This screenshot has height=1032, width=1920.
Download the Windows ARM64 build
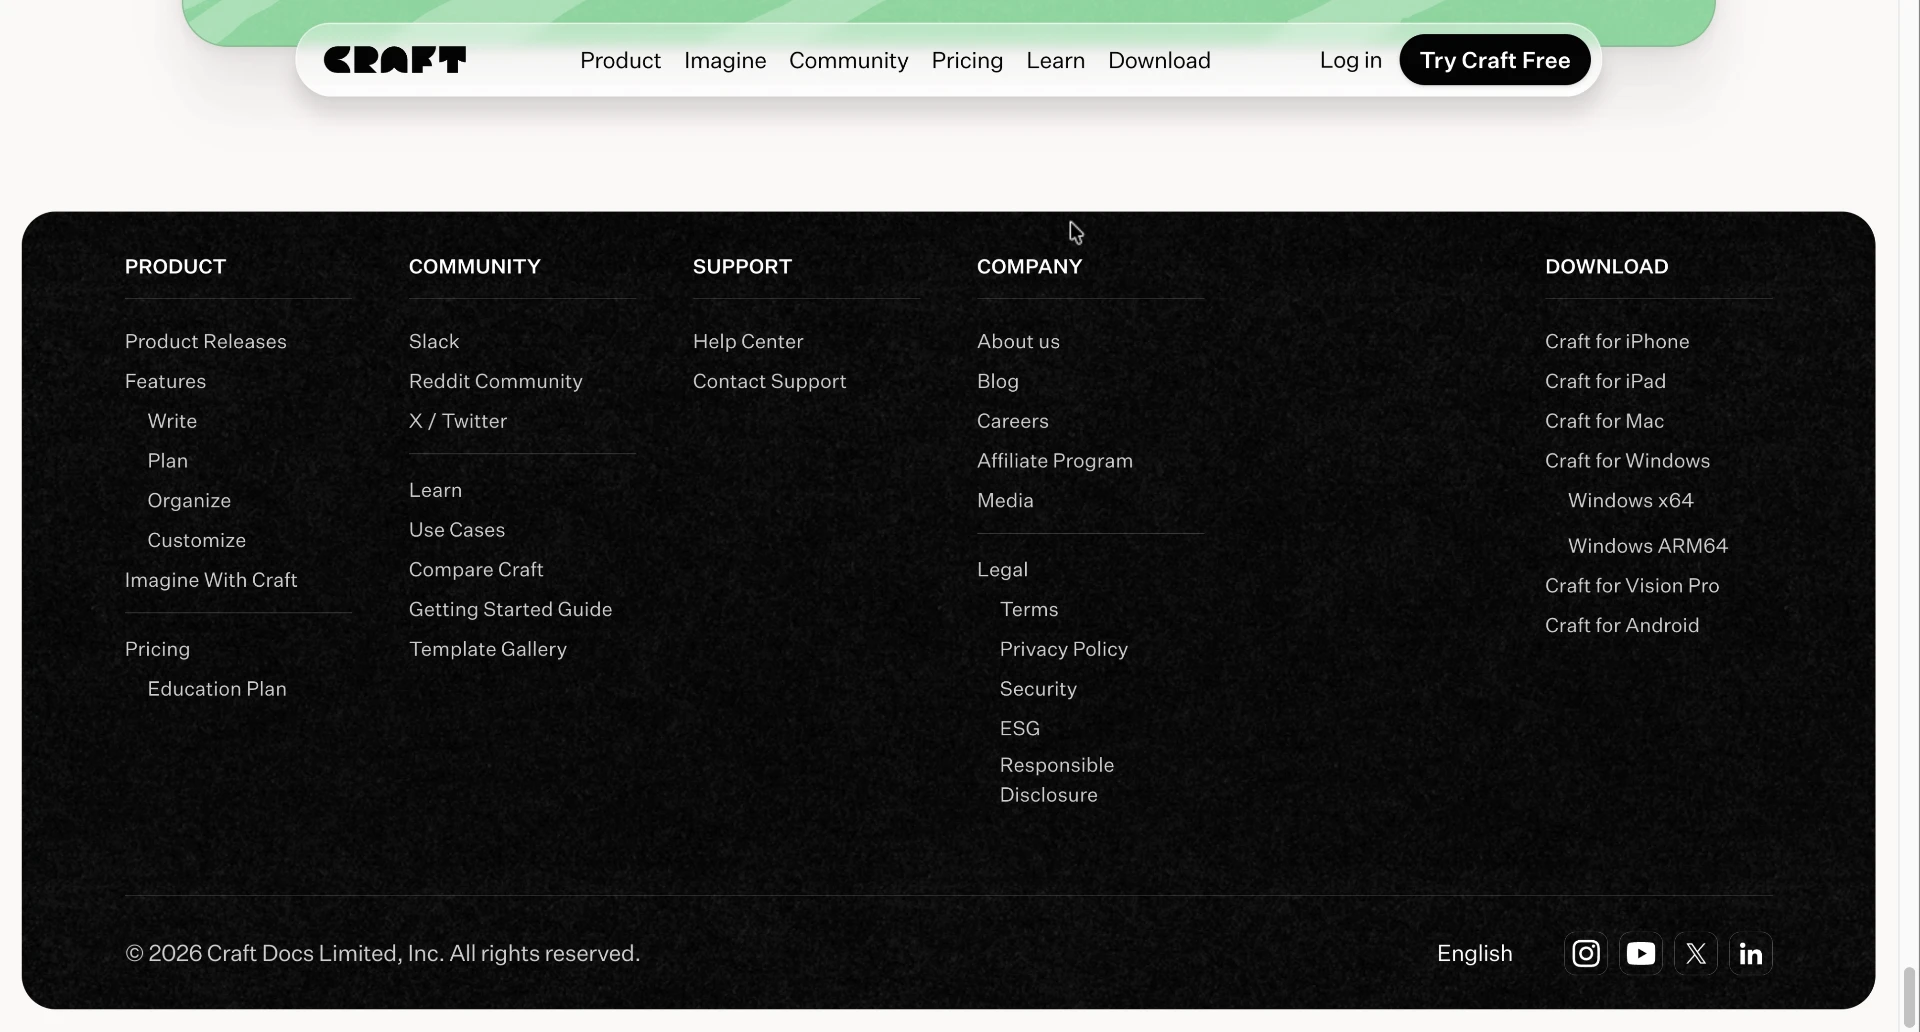(1647, 546)
